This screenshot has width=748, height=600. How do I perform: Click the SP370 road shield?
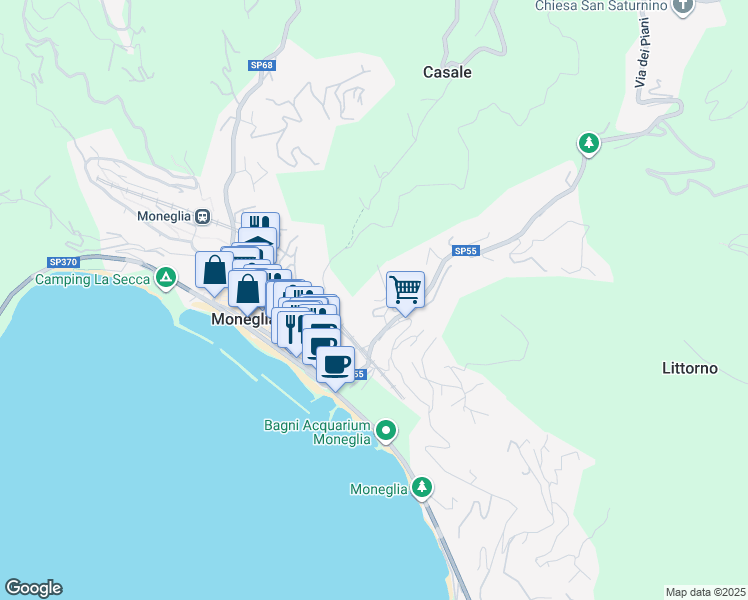63,262
